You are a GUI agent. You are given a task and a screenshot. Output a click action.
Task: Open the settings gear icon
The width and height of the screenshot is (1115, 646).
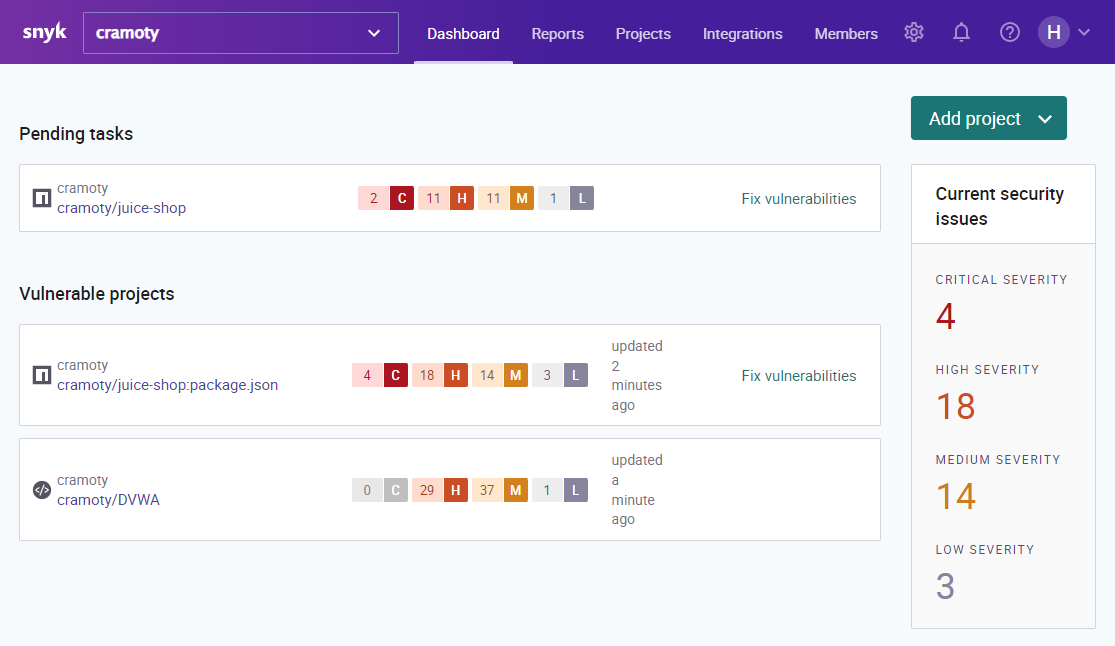[x=914, y=32]
